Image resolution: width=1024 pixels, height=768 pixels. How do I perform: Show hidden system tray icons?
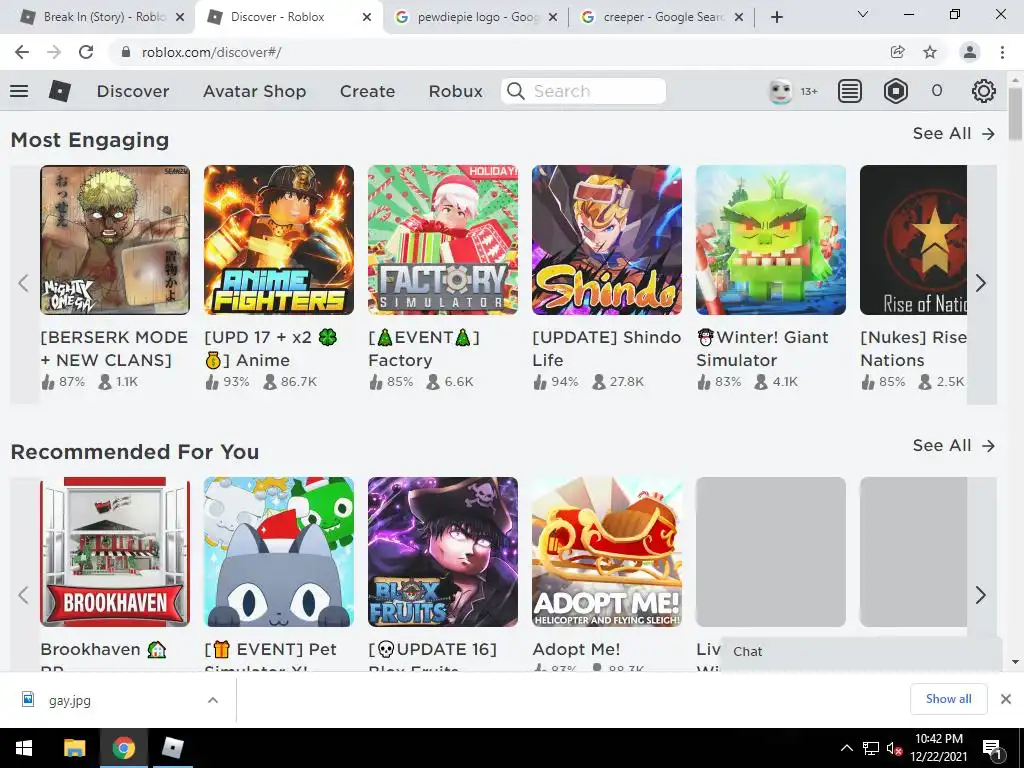(846, 748)
